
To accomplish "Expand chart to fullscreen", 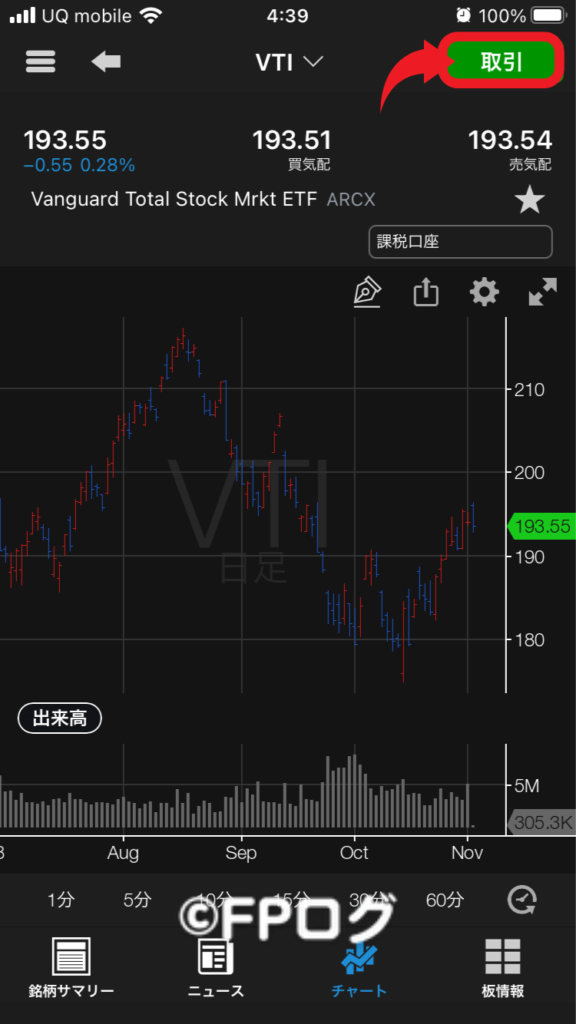I will (x=543, y=293).
